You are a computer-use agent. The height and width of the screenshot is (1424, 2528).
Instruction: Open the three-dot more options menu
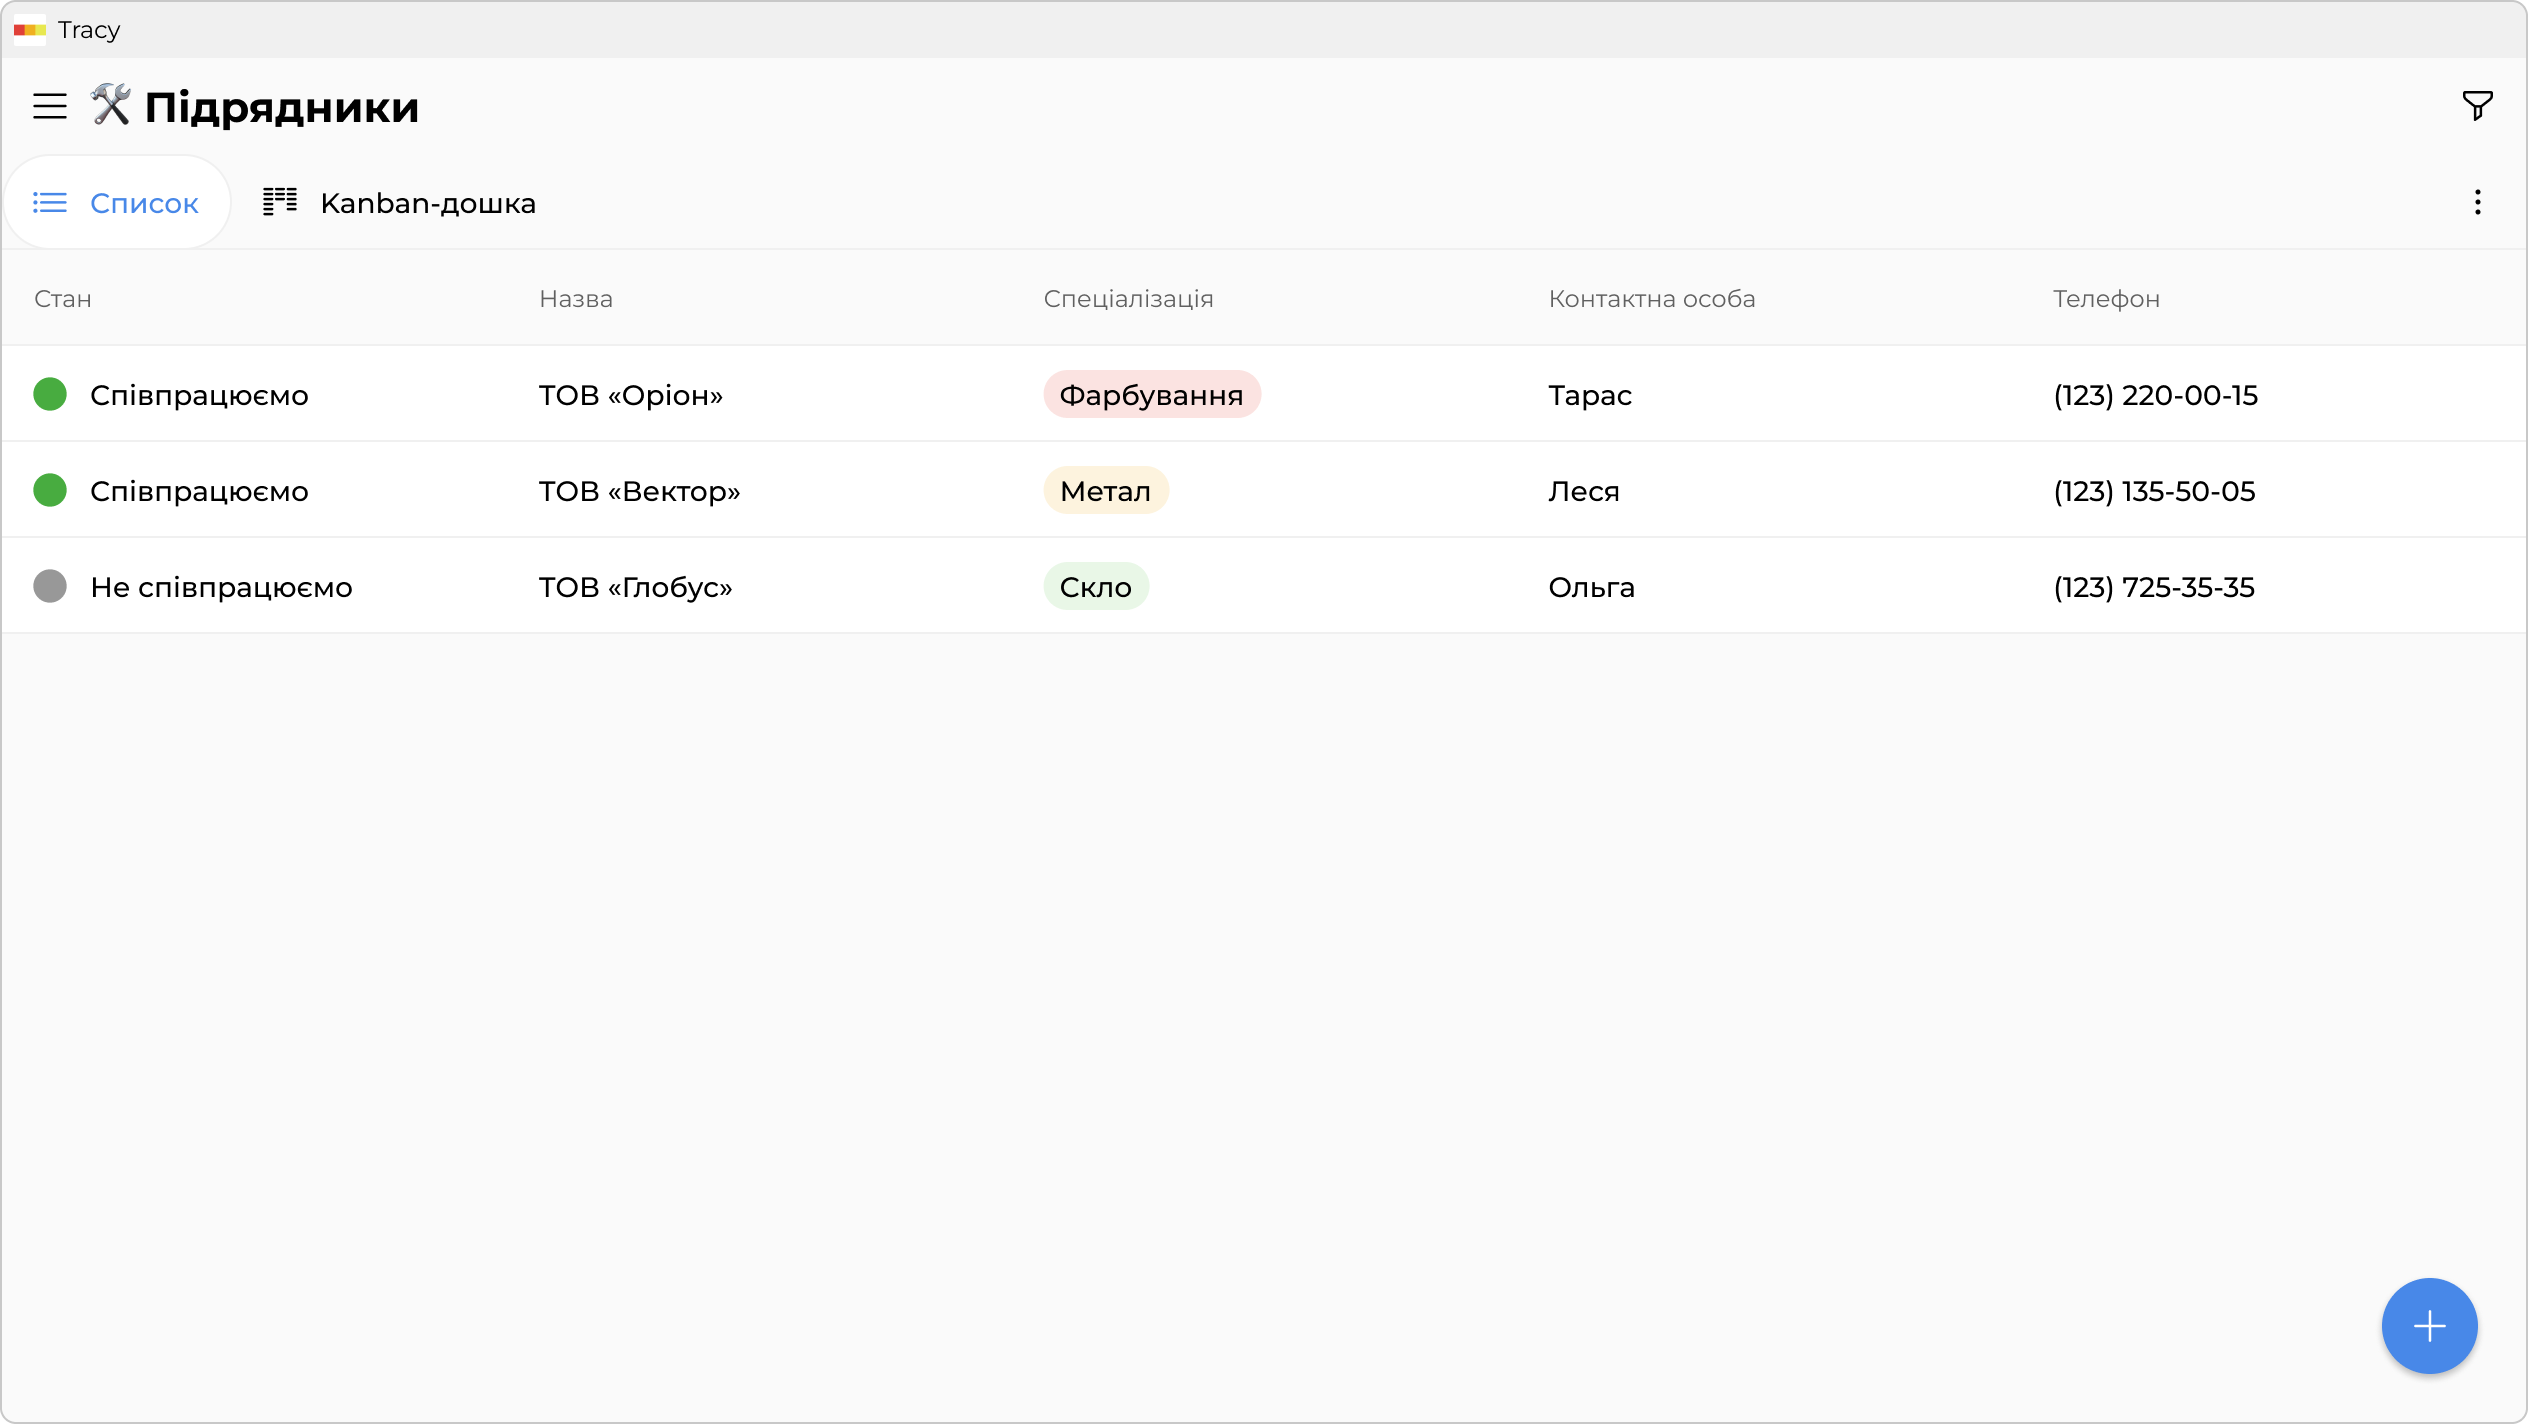(x=2477, y=203)
